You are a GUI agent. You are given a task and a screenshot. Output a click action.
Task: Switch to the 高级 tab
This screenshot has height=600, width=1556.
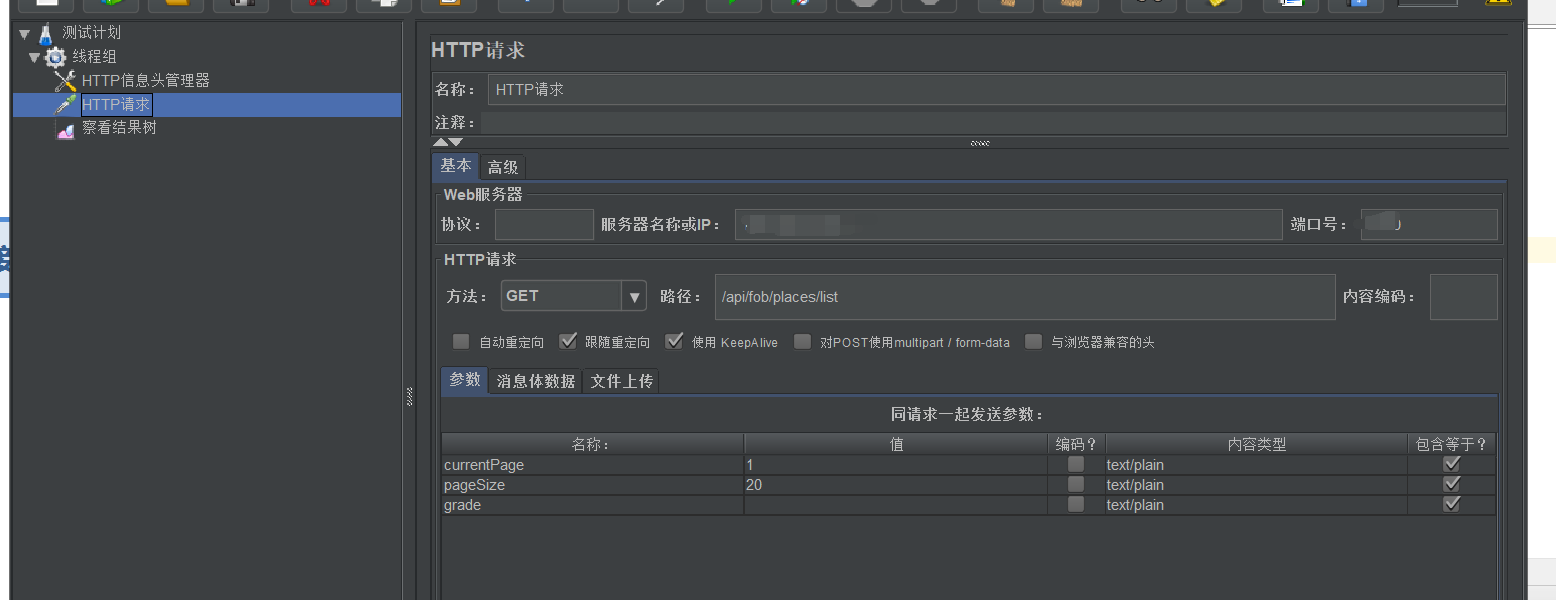coord(502,166)
